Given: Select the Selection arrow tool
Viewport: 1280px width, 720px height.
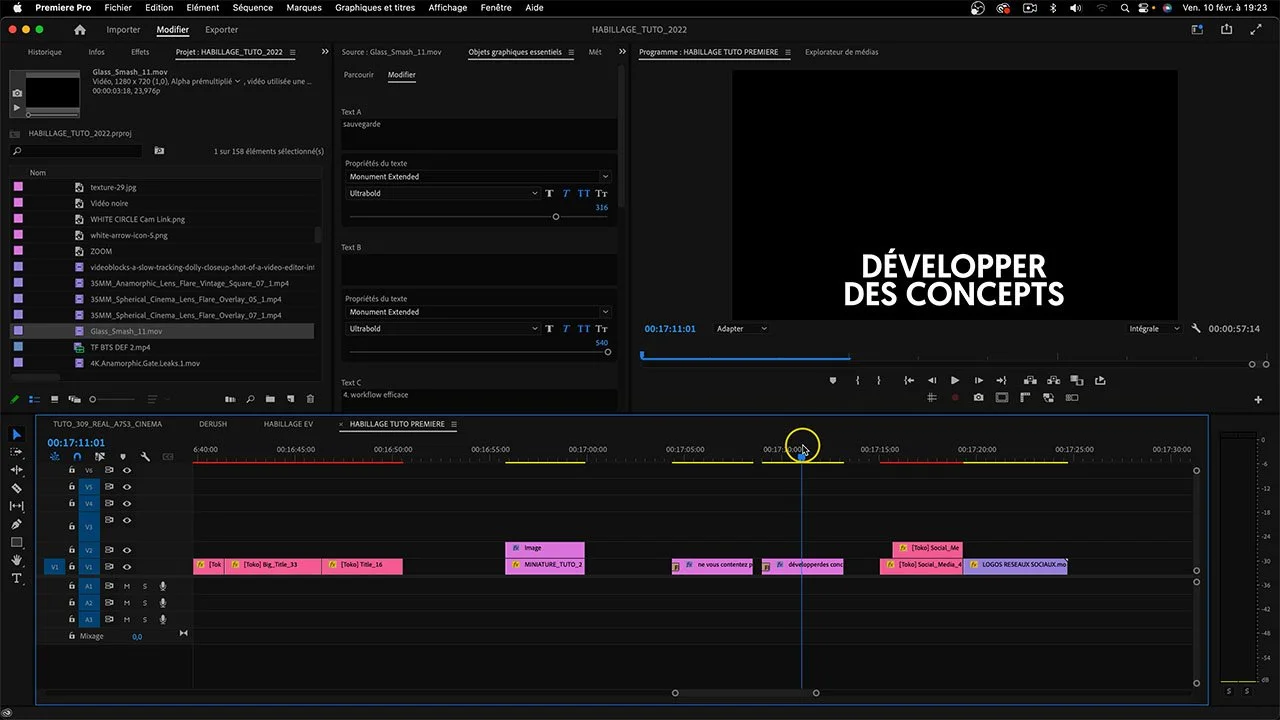Looking at the screenshot, I should tap(16, 434).
